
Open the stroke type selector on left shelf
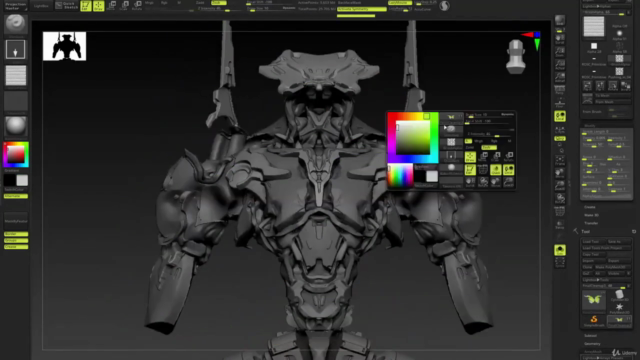coord(16,49)
